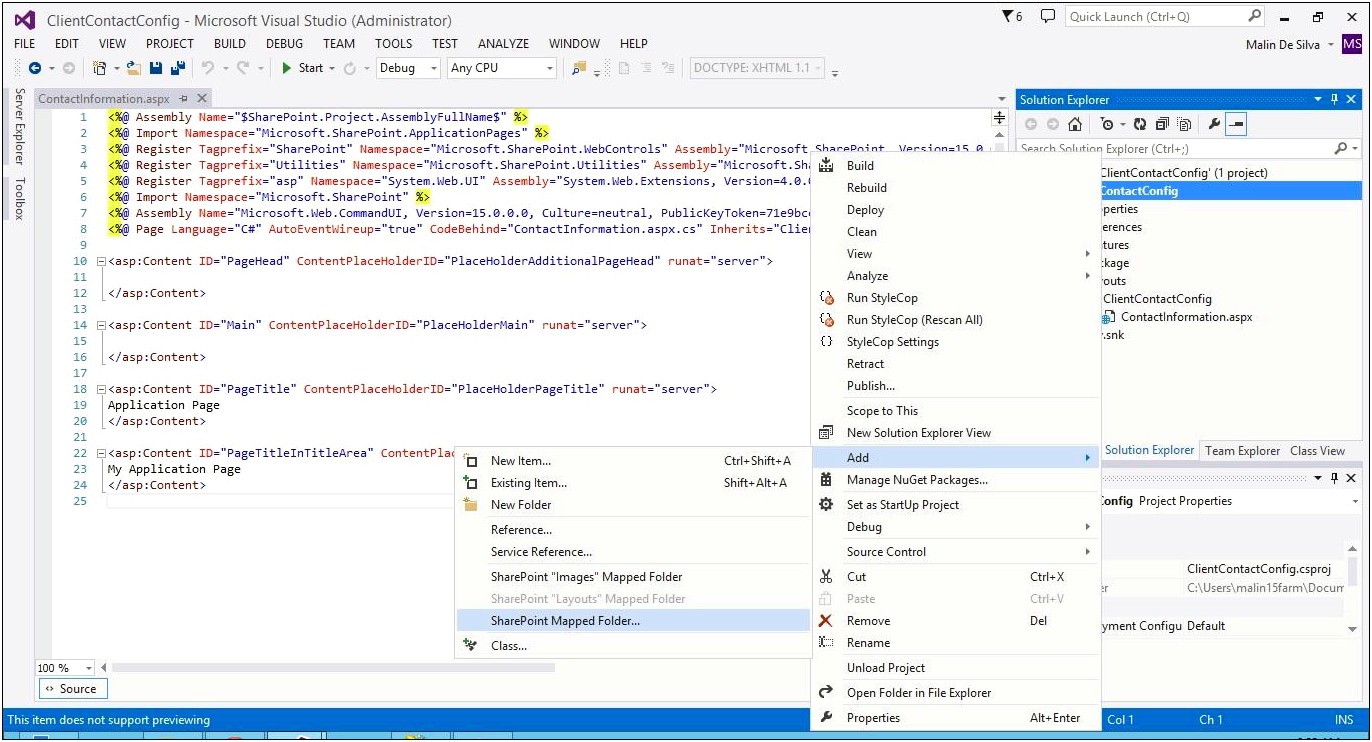
Task: Collapse the Main asp:Content region on line 14
Action: [101, 325]
